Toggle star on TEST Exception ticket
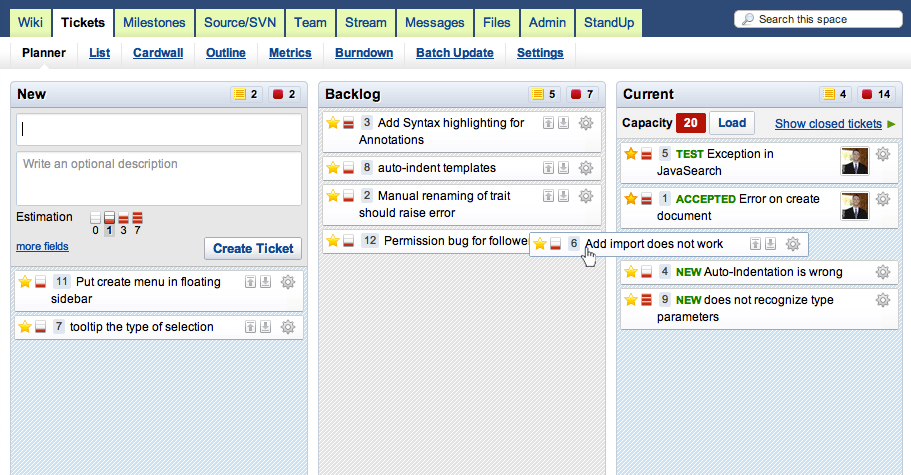 point(631,154)
